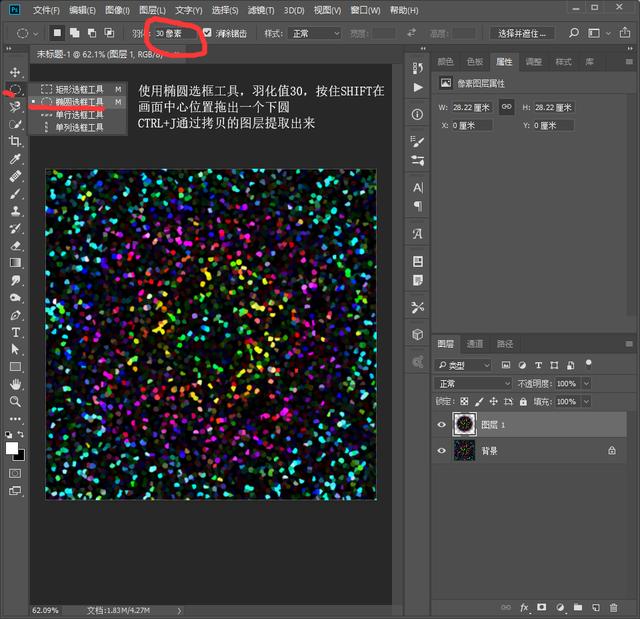The image size is (640, 619).
Task: Select the Eyedropper tool
Action: point(15,159)
